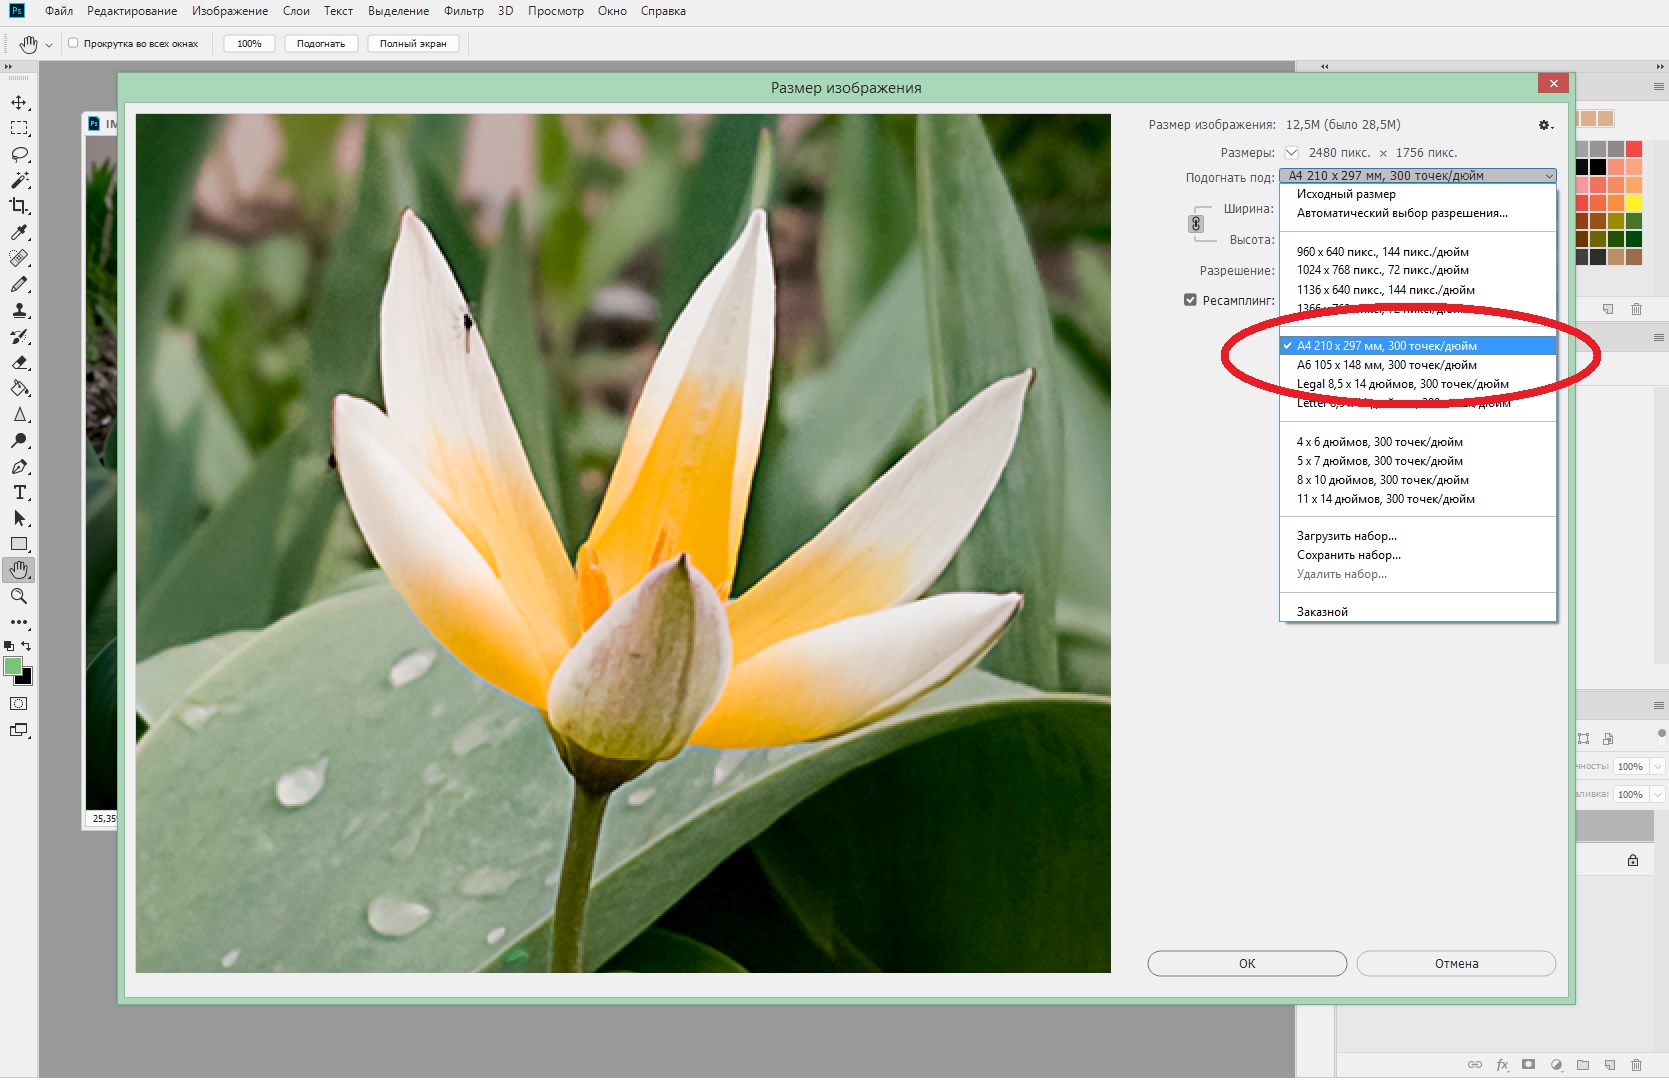Select the Move tool
1669x1080 pixels.
[19, 103]
